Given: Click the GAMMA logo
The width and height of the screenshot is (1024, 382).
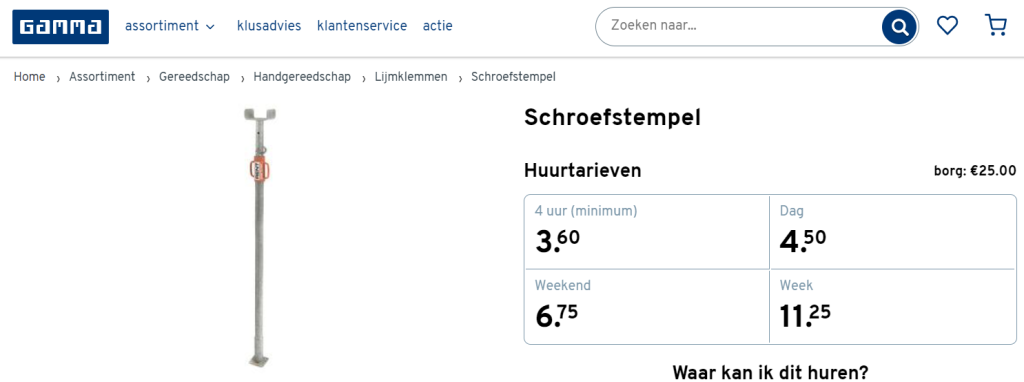Looking at the screenshot, I should 60,27.
